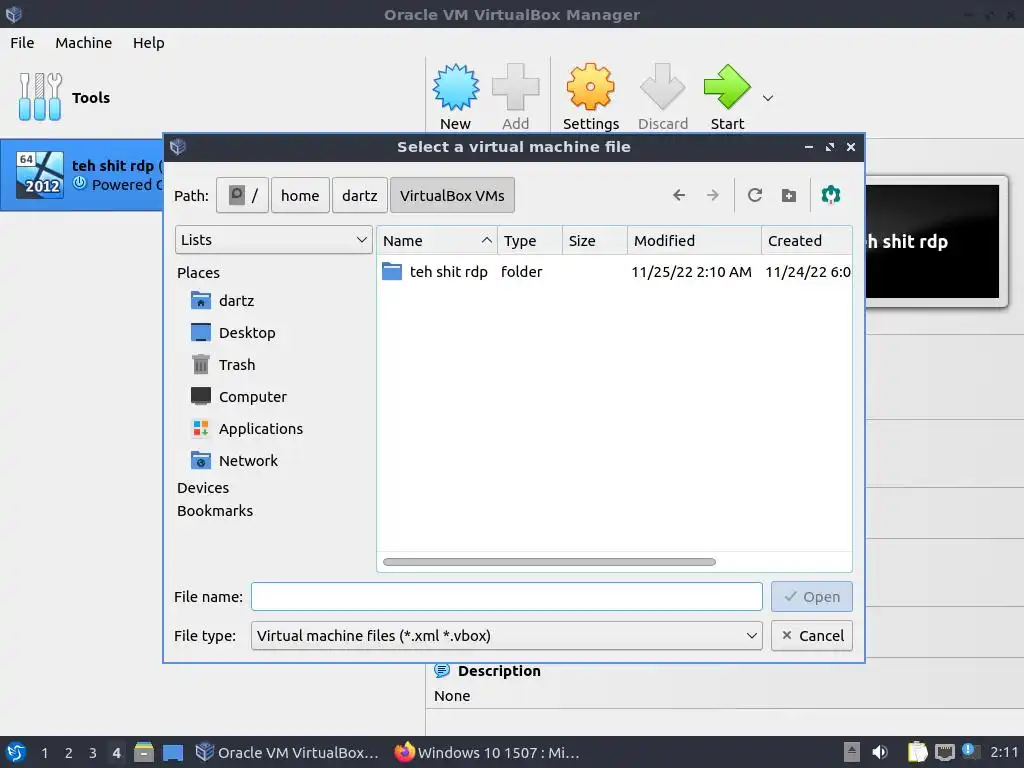1024x768 pixels.
Task: Click the taskbar clock
Action: [1004, 752]
